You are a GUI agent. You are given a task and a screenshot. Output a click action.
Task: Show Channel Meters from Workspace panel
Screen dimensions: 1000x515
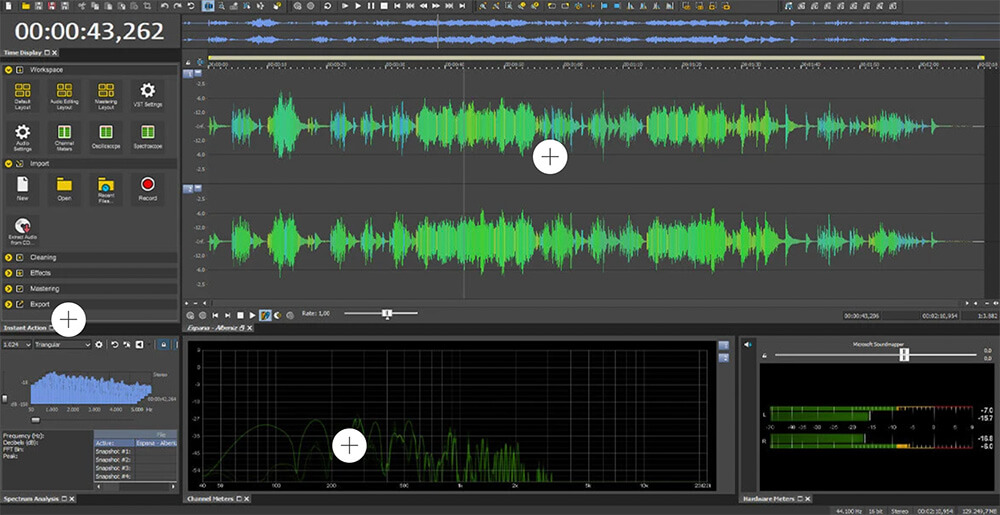[x=64, y=137]
